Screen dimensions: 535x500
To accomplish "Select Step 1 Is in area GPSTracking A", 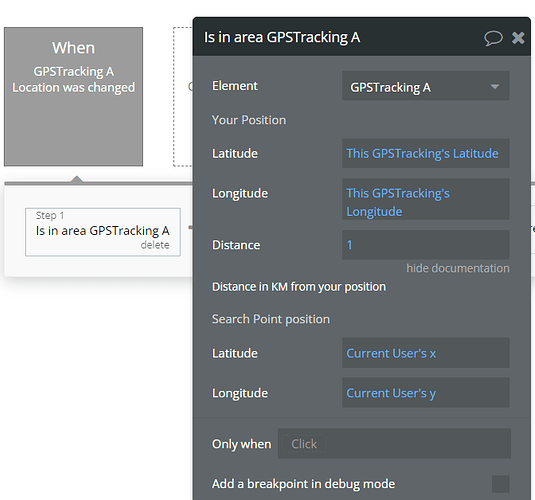I will coord(103,232).
